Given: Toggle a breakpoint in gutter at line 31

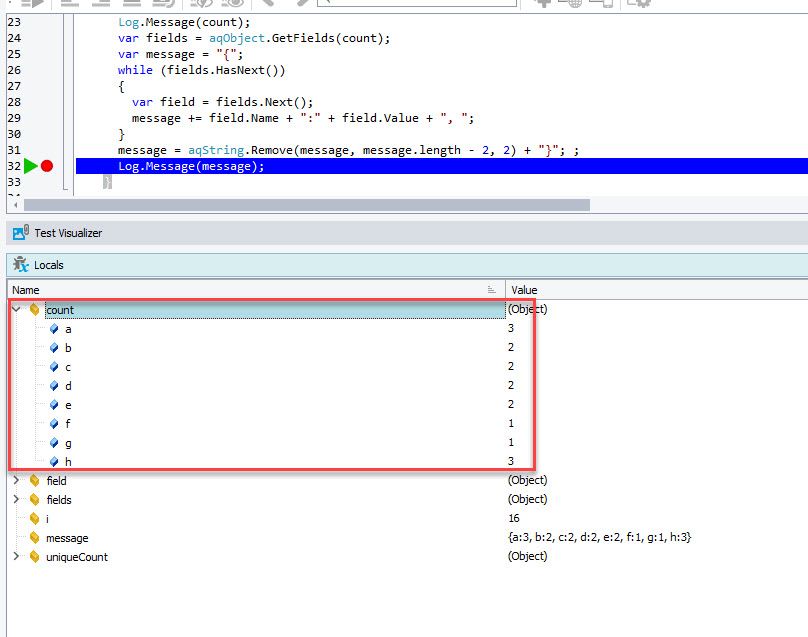Looking at the screenshot, I should point(46,150).
